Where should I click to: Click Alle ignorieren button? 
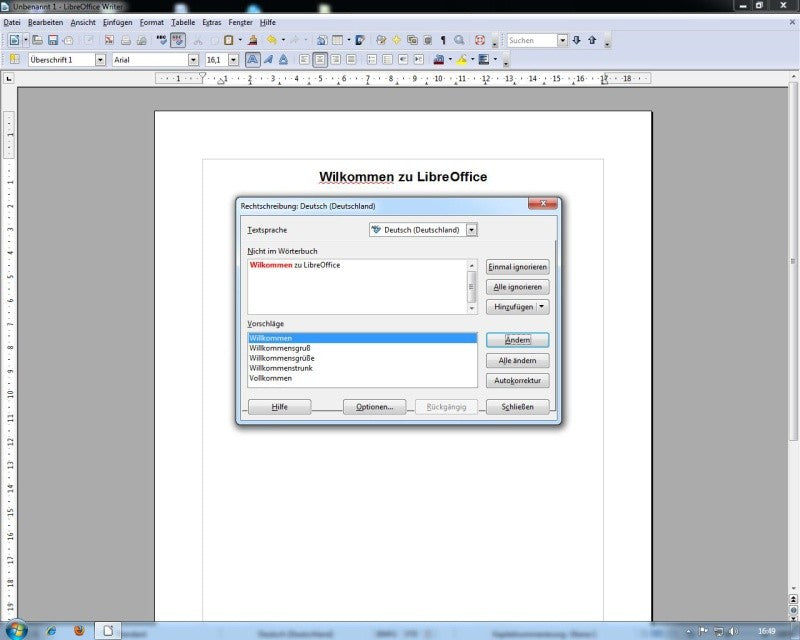(517, 287)
